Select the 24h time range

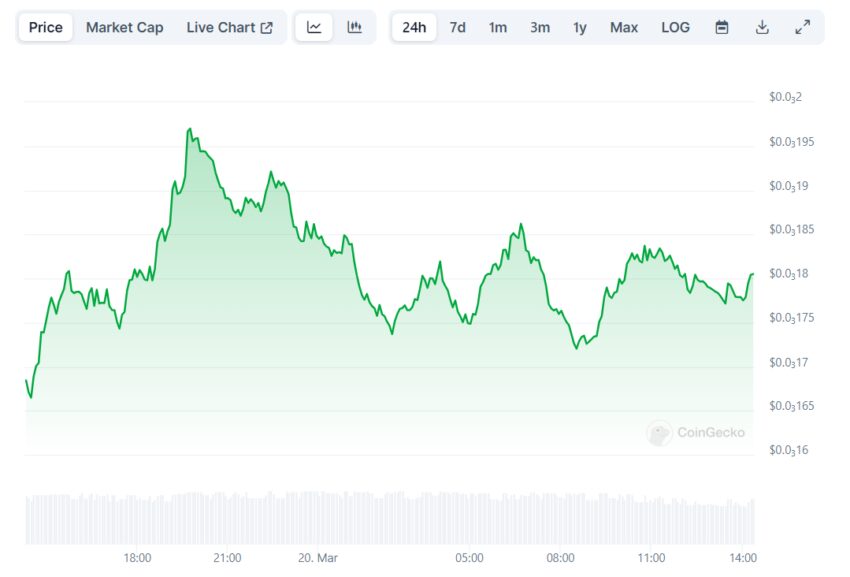click(414, 27)
